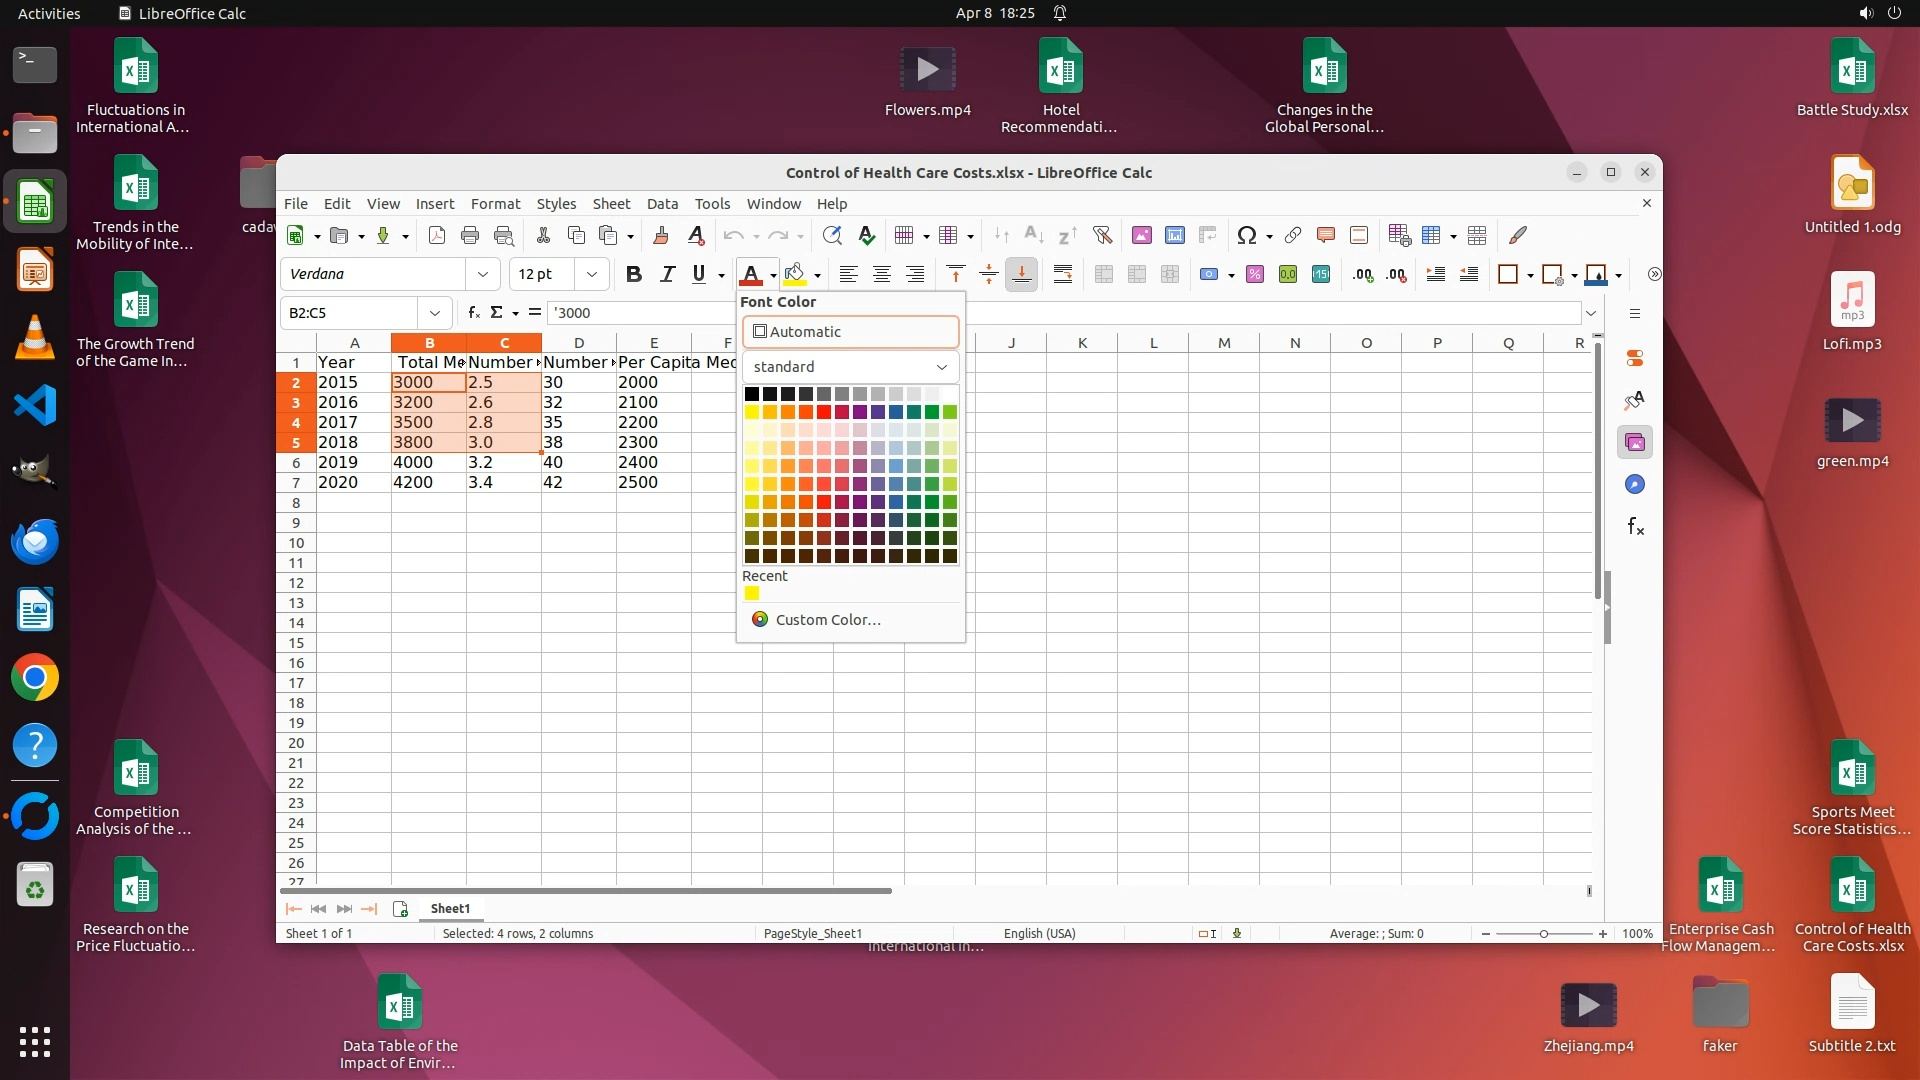Open the font name dropdown
The width and height of the screenshot is (1920, 1080).
483,275
